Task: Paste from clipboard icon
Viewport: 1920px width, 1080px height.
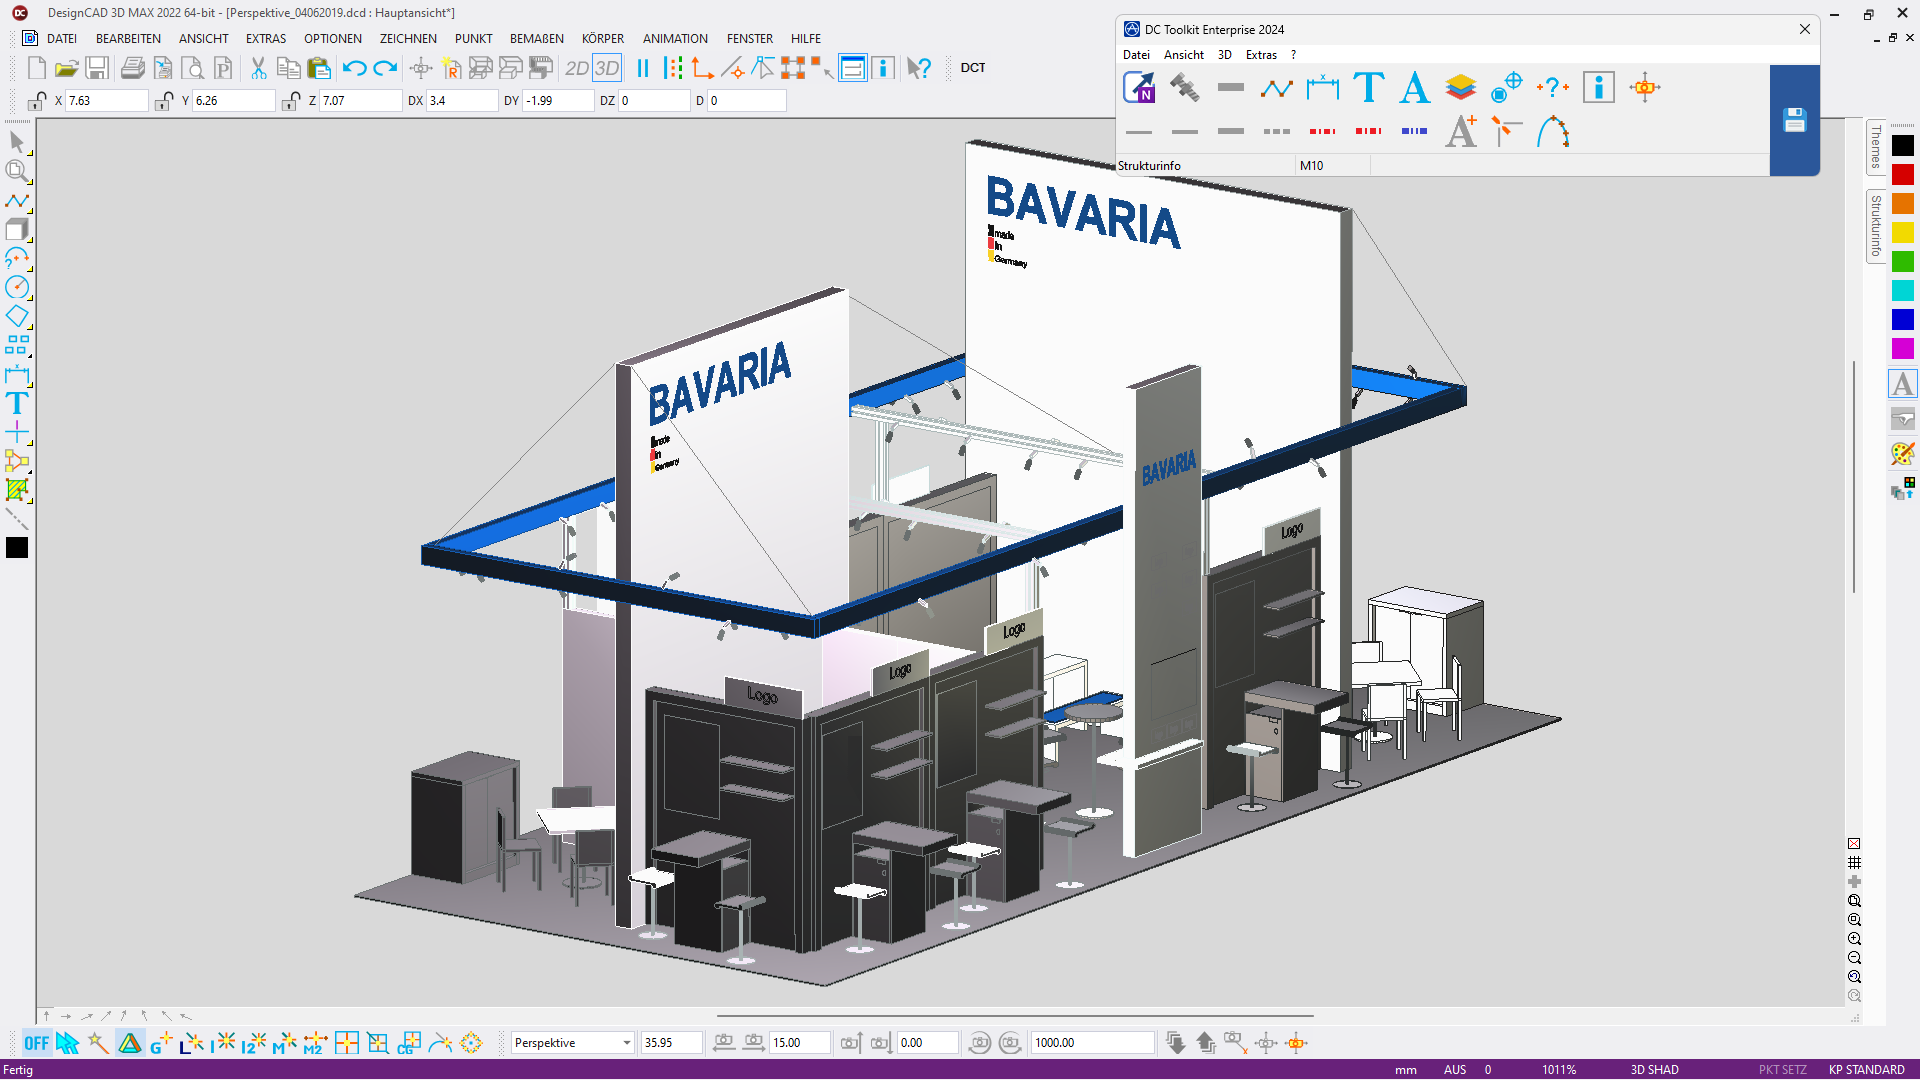Action: pos(319,68)
